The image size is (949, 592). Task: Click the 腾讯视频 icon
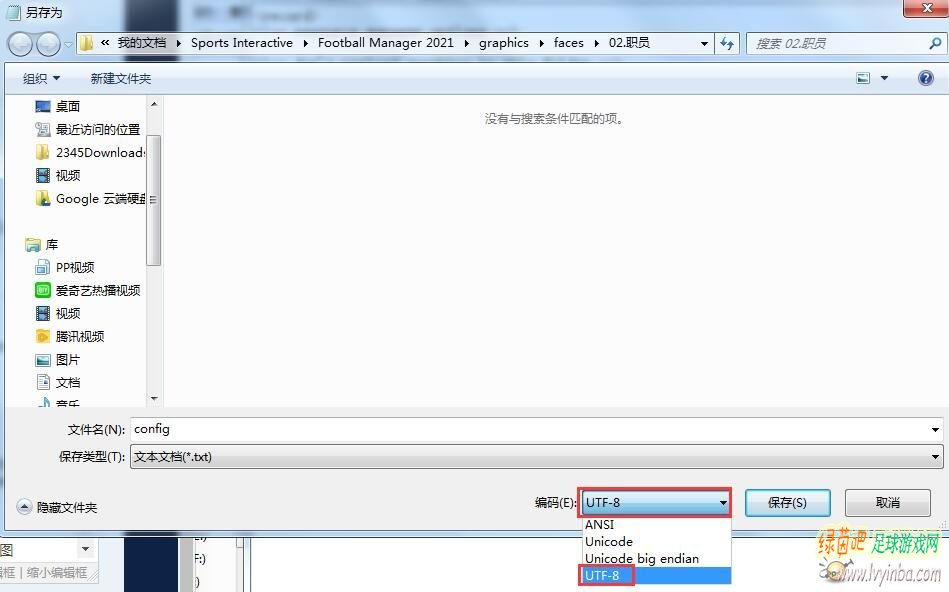(x=43, y=337)
